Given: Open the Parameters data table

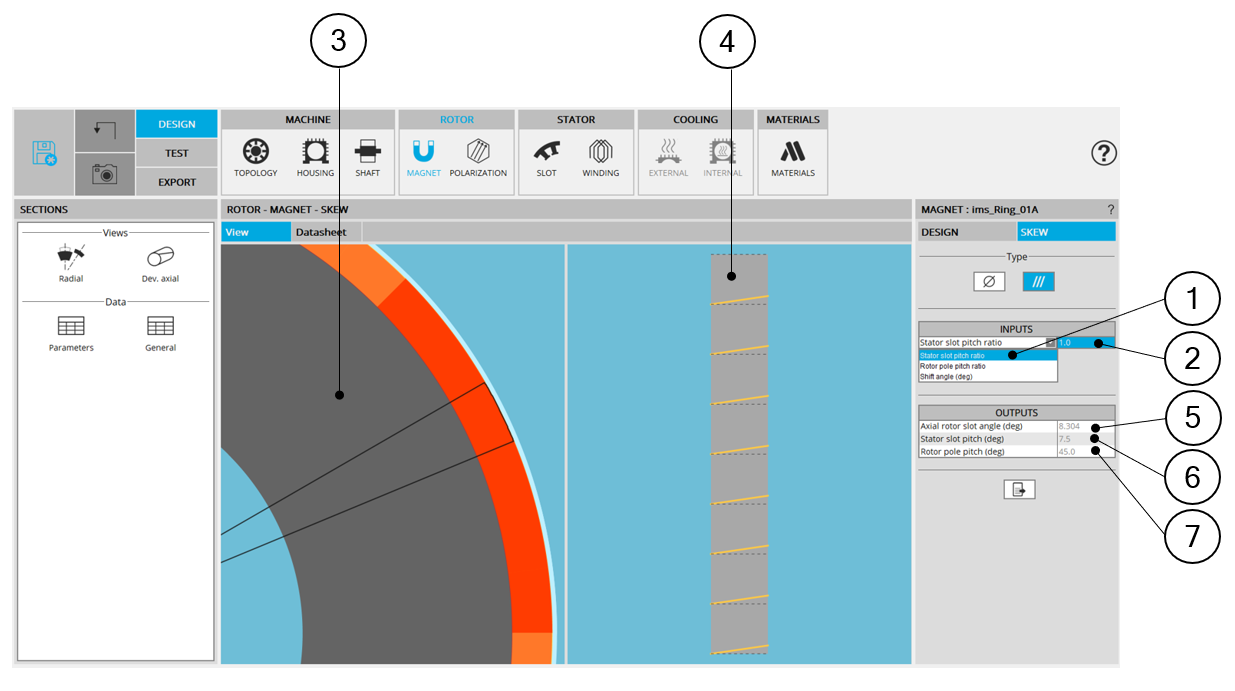Looking at the screenshot, I should coord(71,332).
